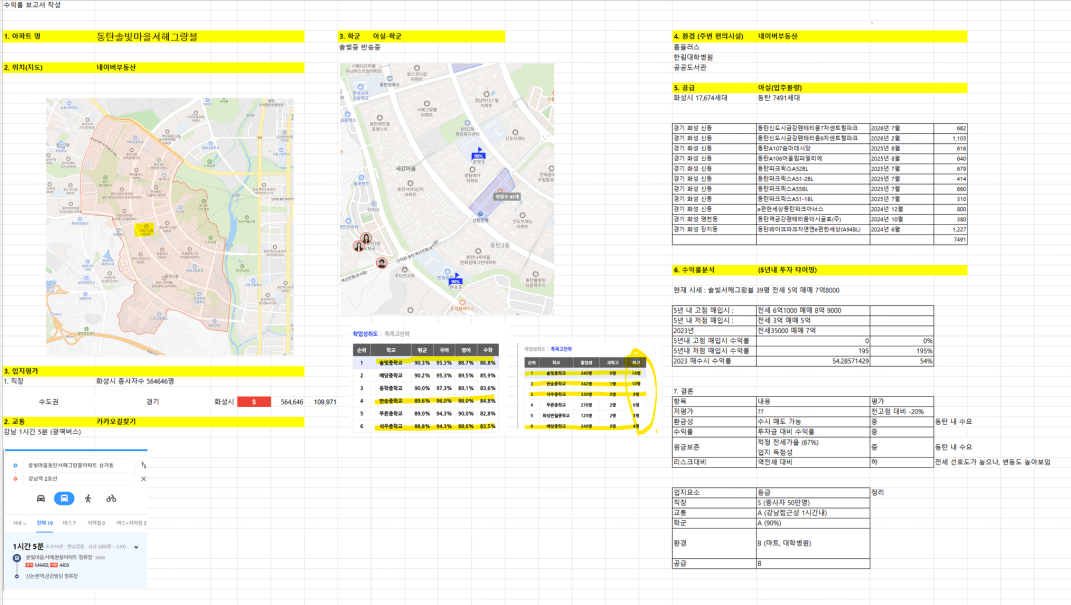The image size is (1071, 605).
Task: Select the bicycle route icon
Action: tap(111, 498)
